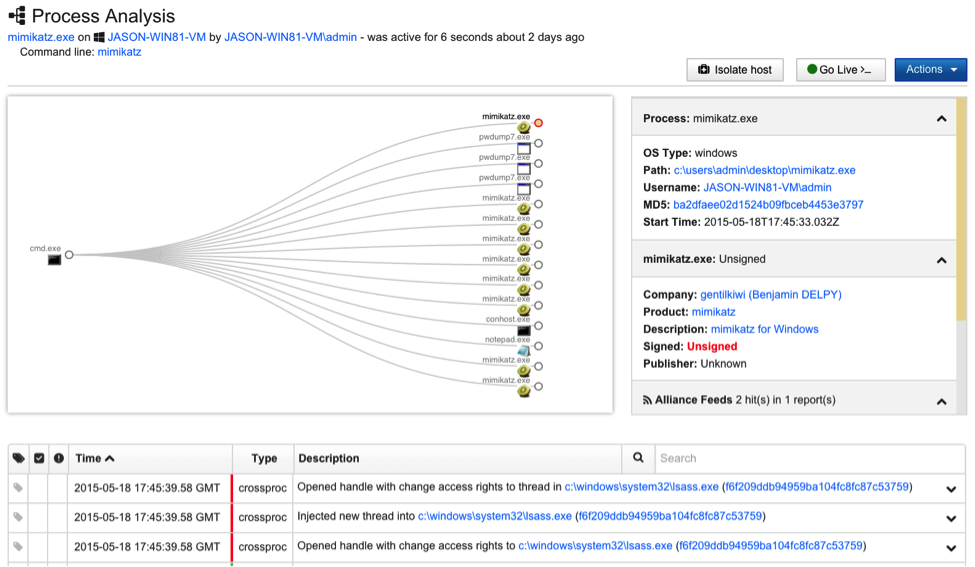Collapse the Alliance Feeds section
975x567 pixels.
pyautogui.click(x=941, y=401)
